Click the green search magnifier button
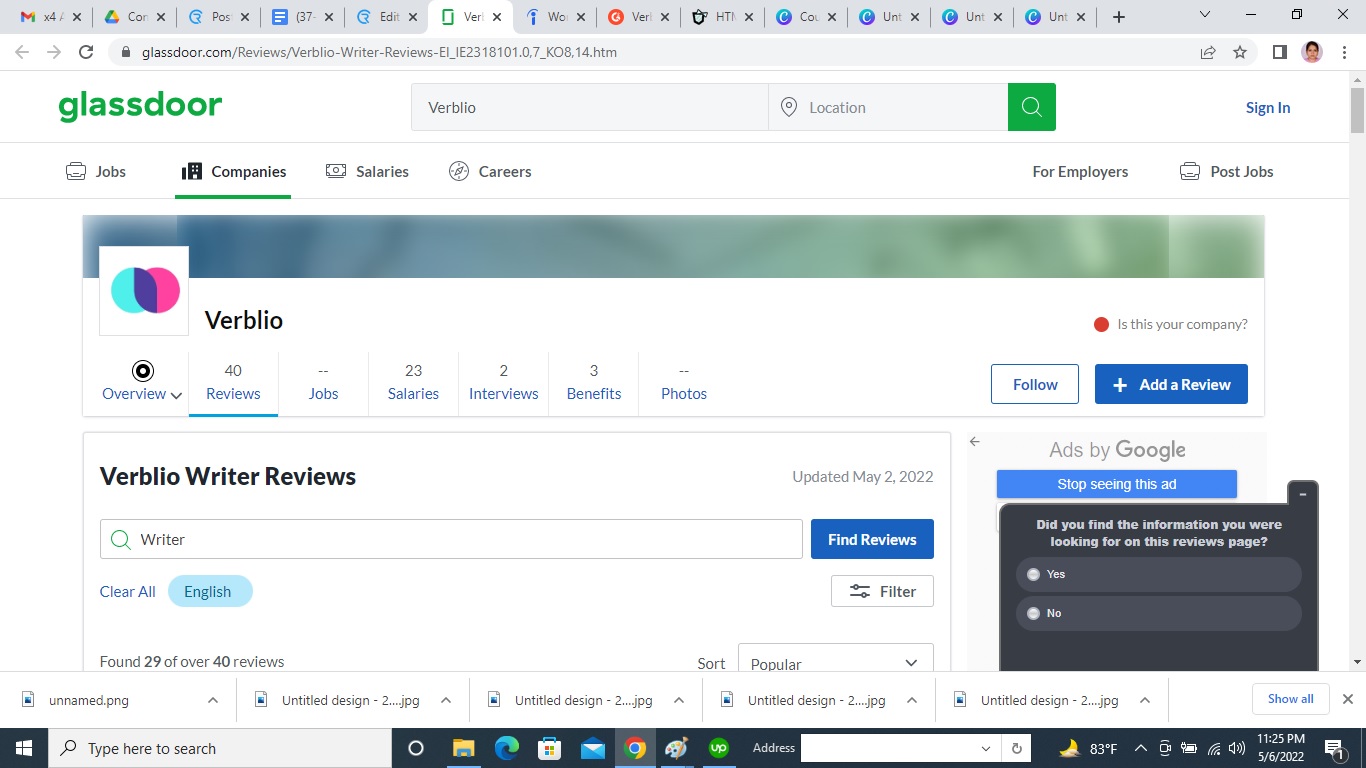The height and width of the screenshot is (768, 1366). click(x=1032, y=107)
